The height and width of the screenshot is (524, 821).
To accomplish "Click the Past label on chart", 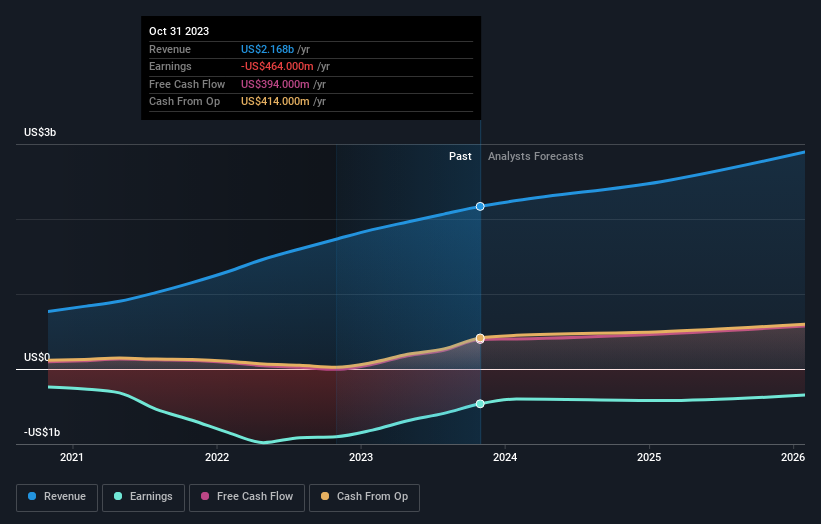I will point(460,157).
